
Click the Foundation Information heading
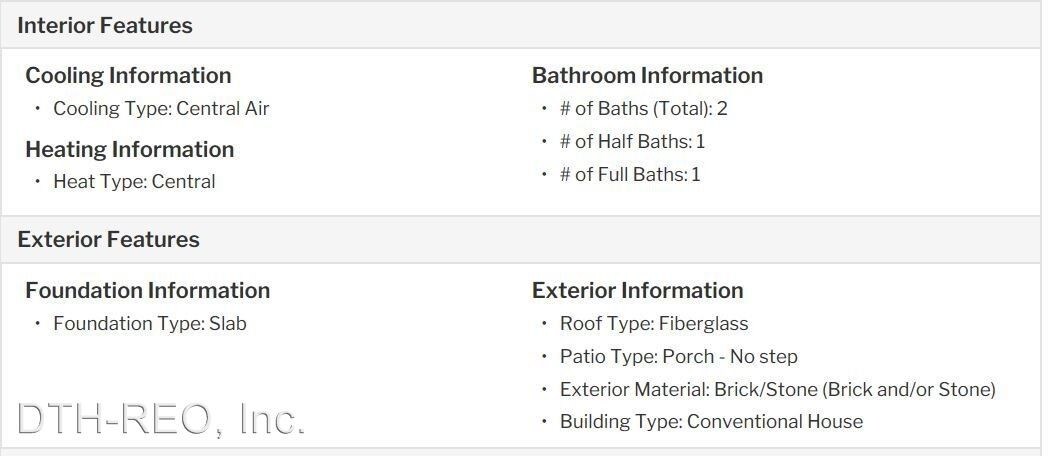pos(148,291)
